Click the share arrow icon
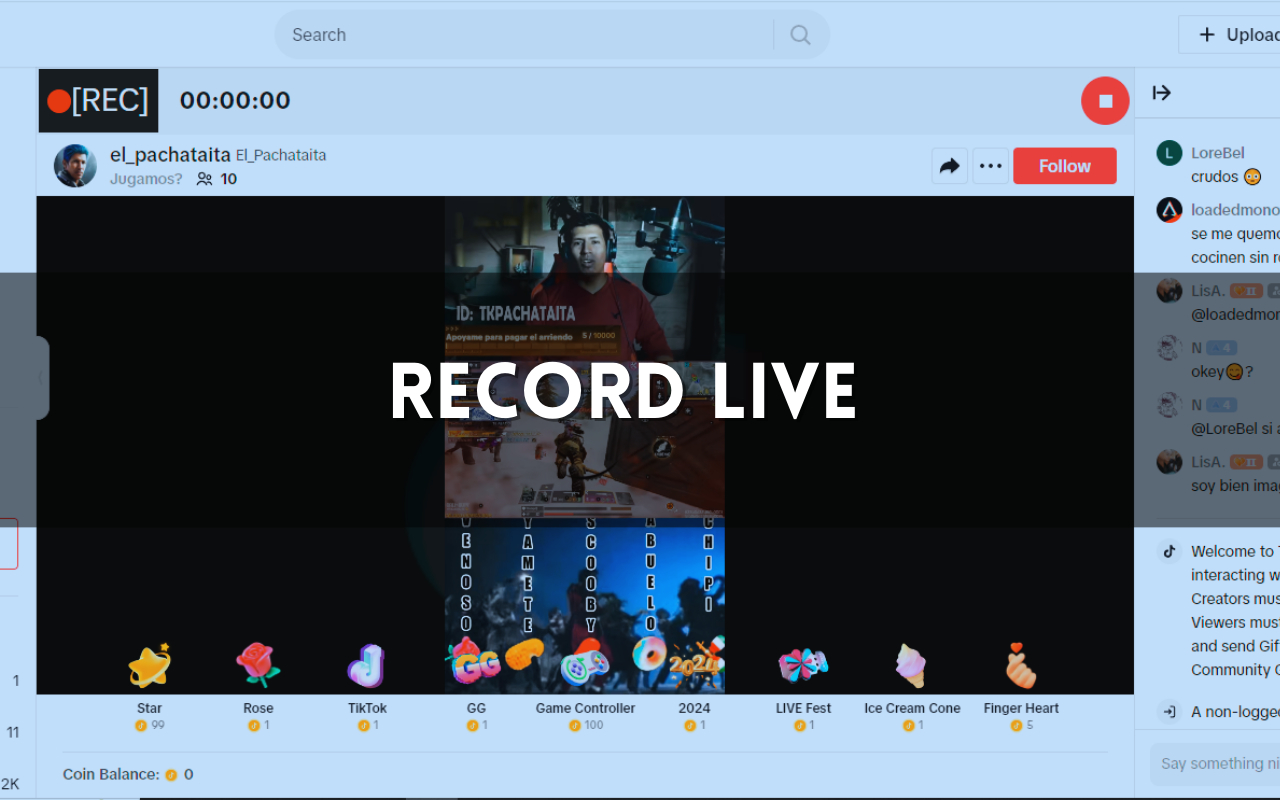The image size is (1280, 800). point(949,166)
